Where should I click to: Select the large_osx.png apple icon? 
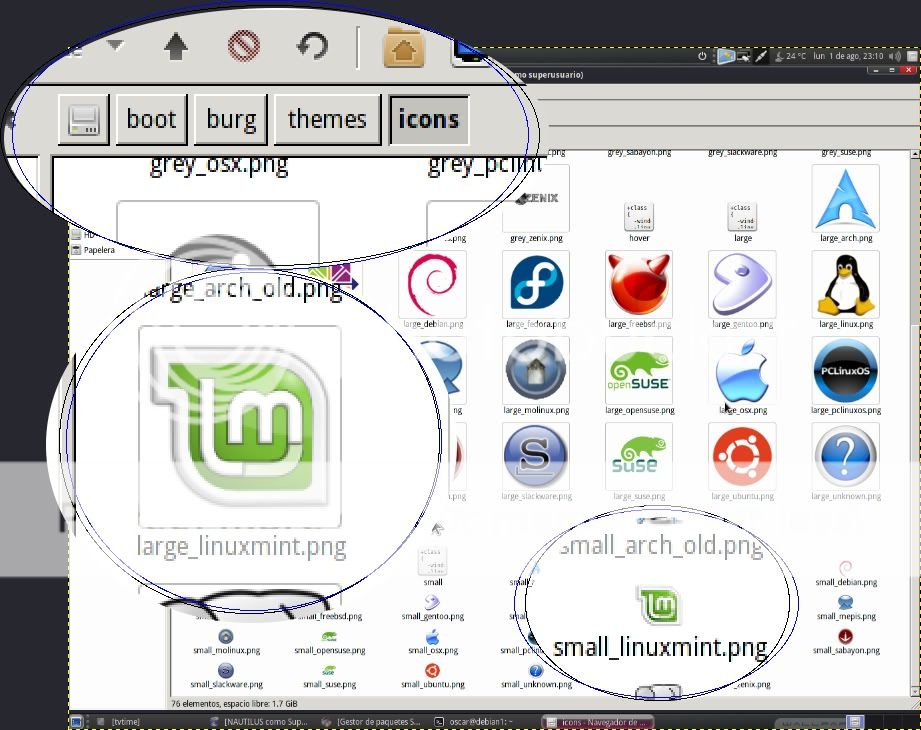coord(742,371)
